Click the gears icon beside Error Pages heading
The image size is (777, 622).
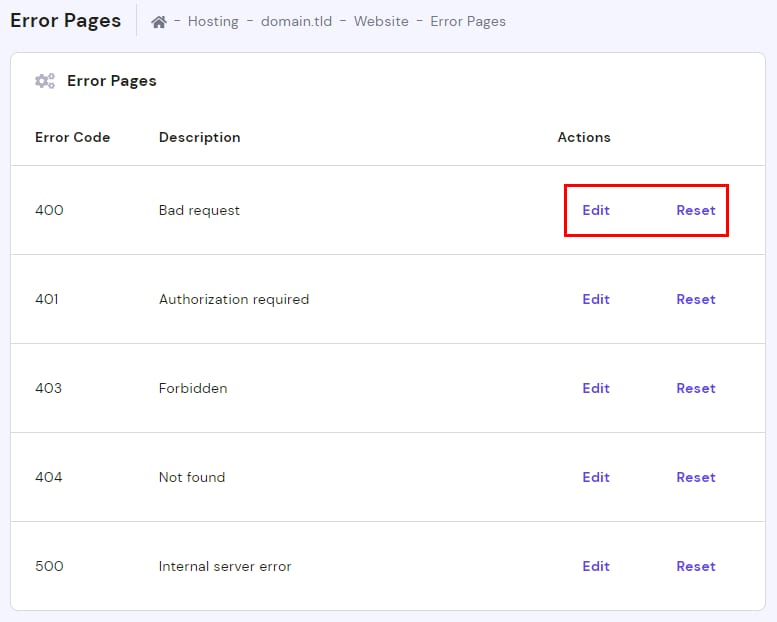[45, 81]
